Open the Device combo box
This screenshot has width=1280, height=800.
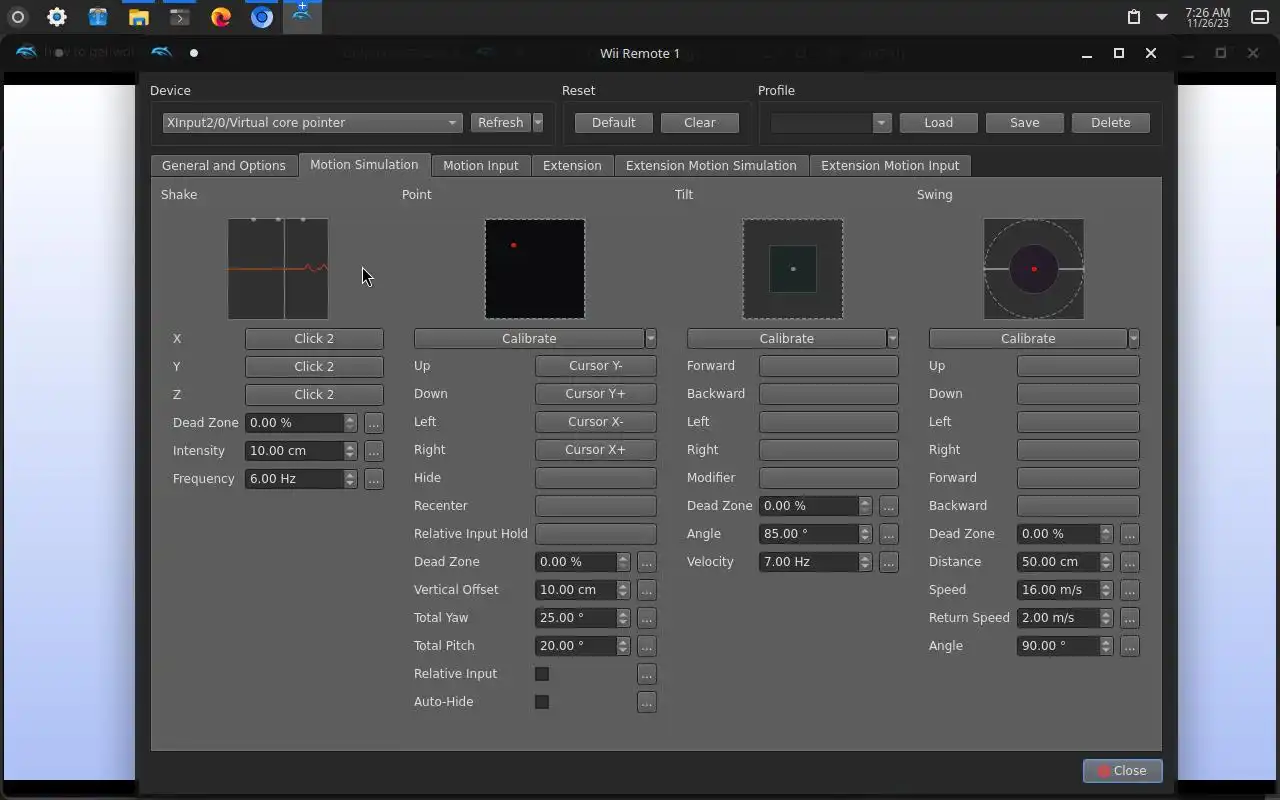pyautogui.click(x=312, y=122)
